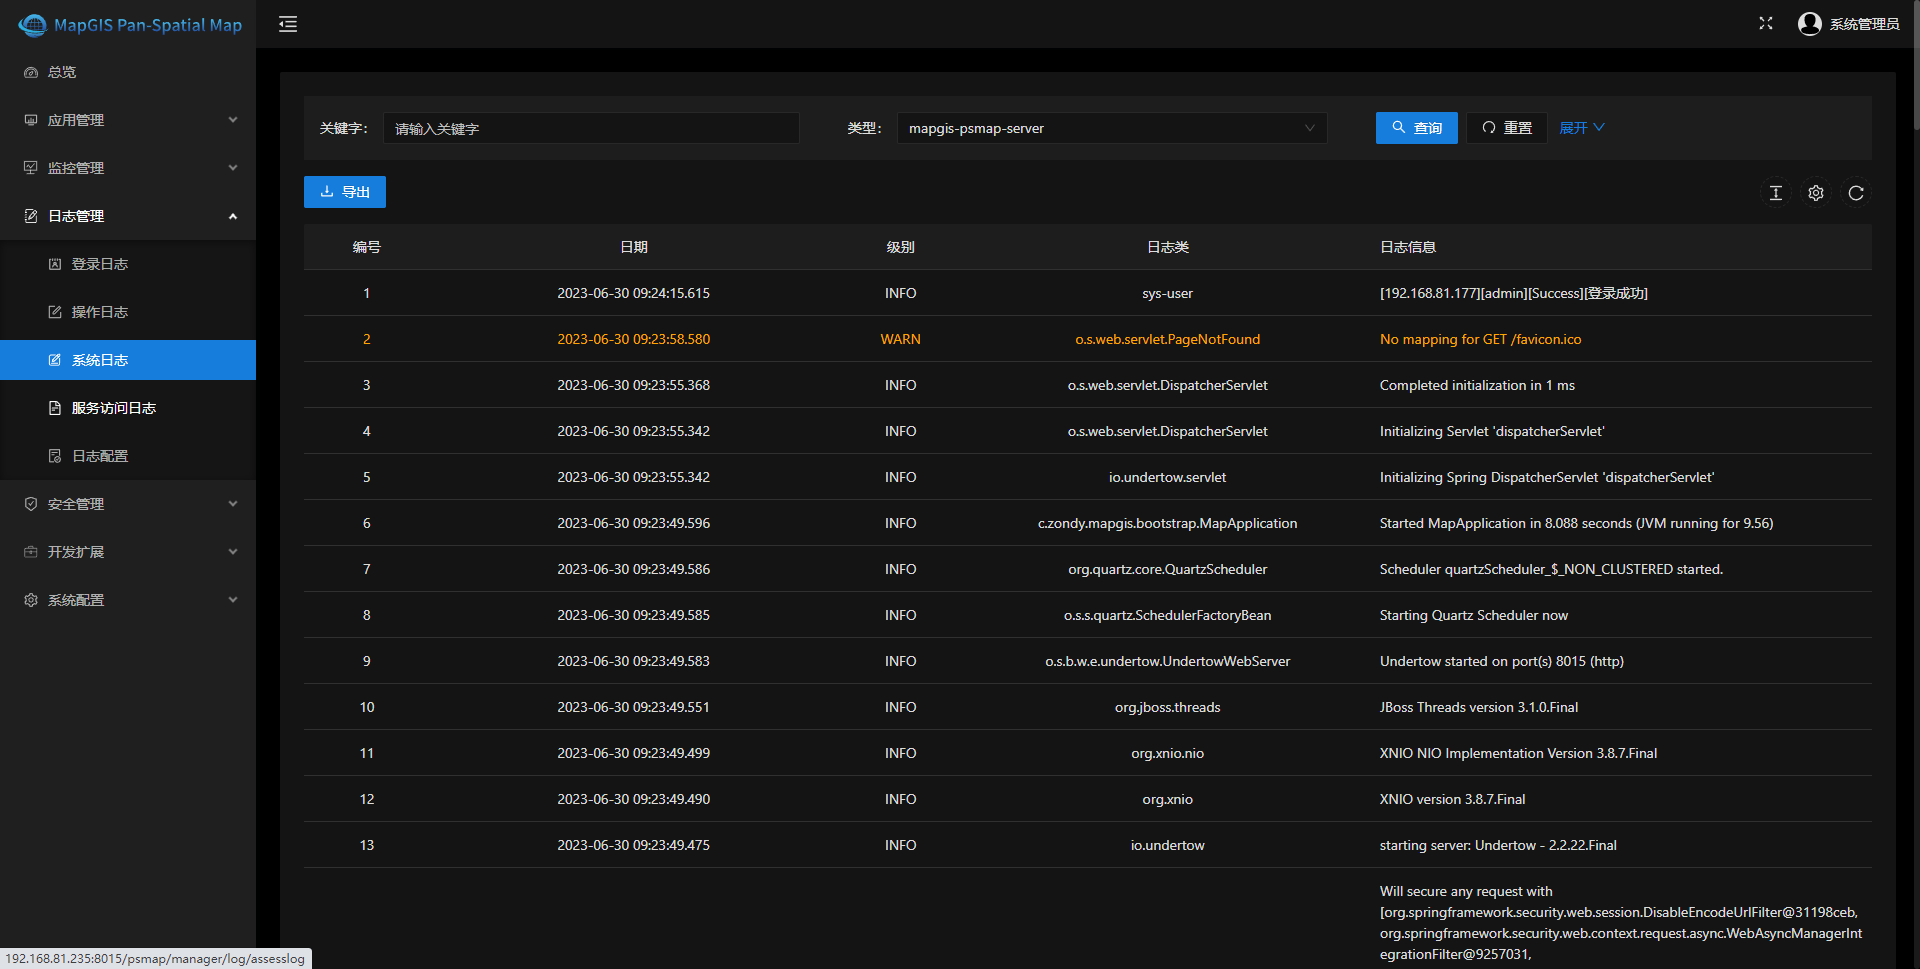Click the 开发扩展 icon in sidebar
Image resolution: width=1920 pixels, height=969 pixels.
pyautogui.click(x=31, y=552)
